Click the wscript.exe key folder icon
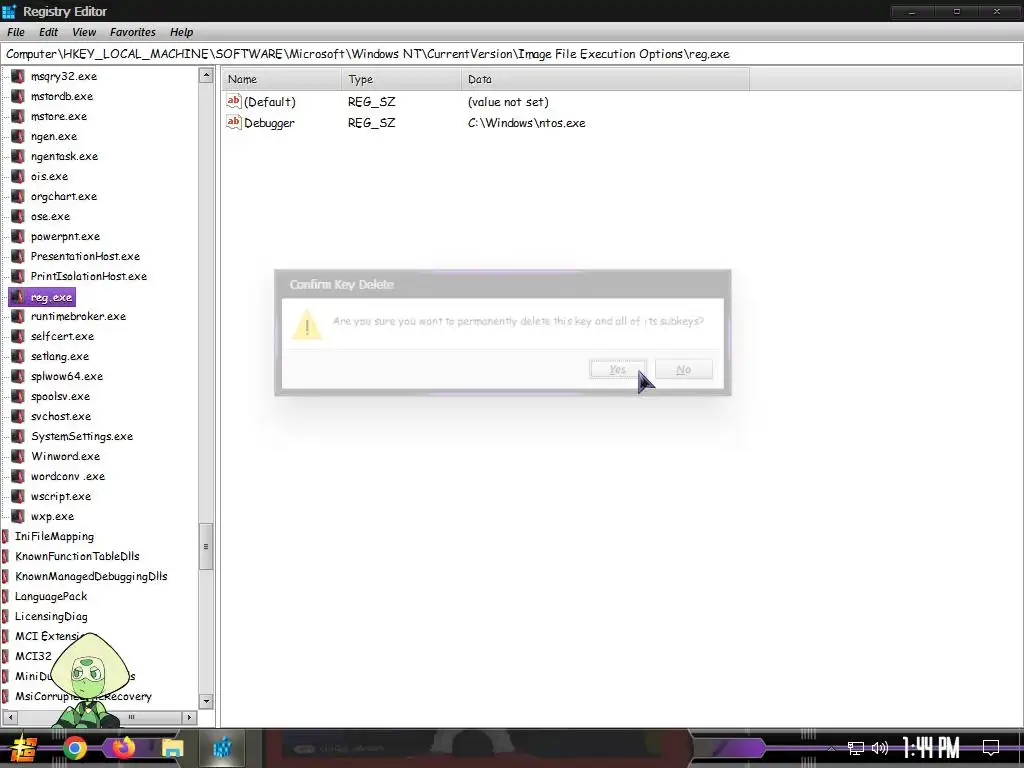The width and height of the screenshot is (1024, 768). pyautogui.click(x=18, y=496)
